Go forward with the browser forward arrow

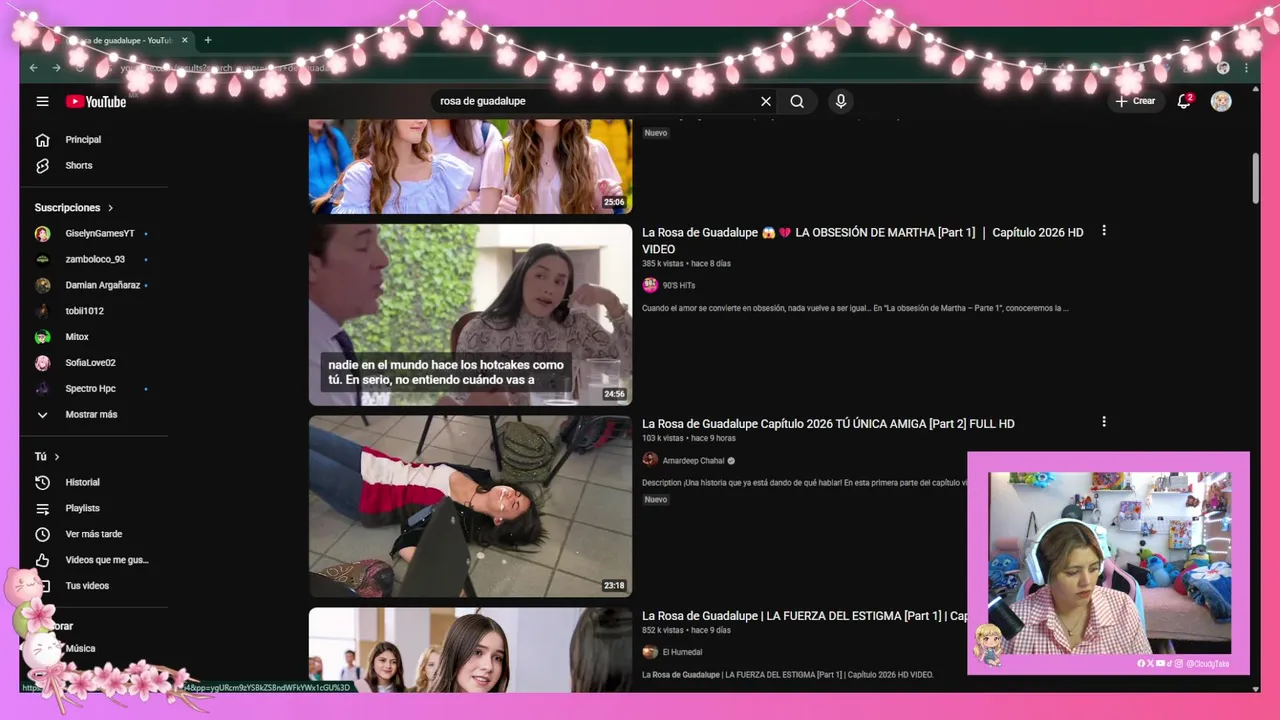(56, 68)
